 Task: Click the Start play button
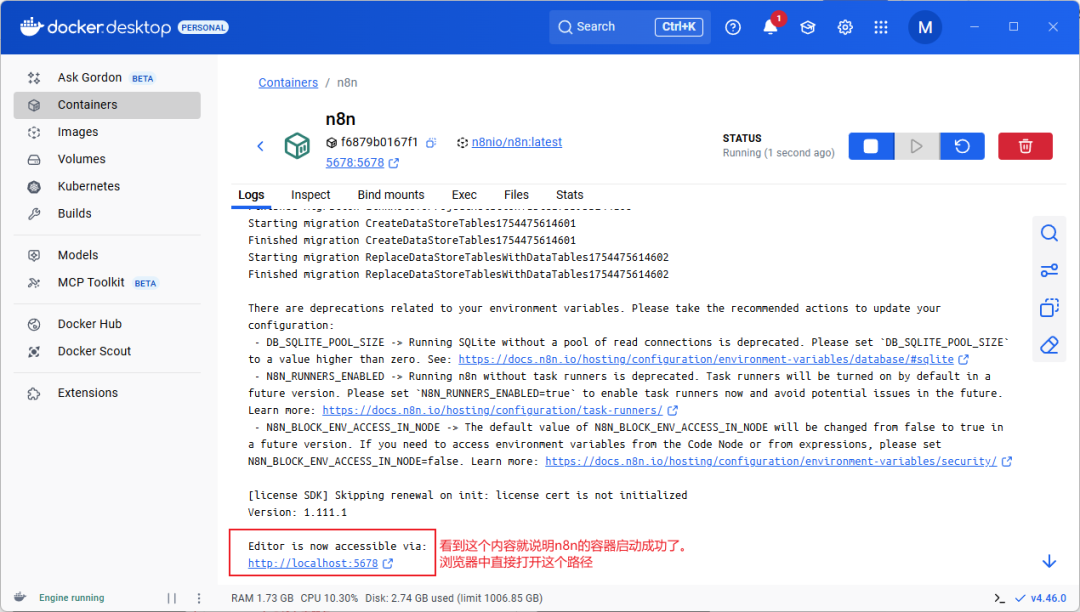pos(916,146)
